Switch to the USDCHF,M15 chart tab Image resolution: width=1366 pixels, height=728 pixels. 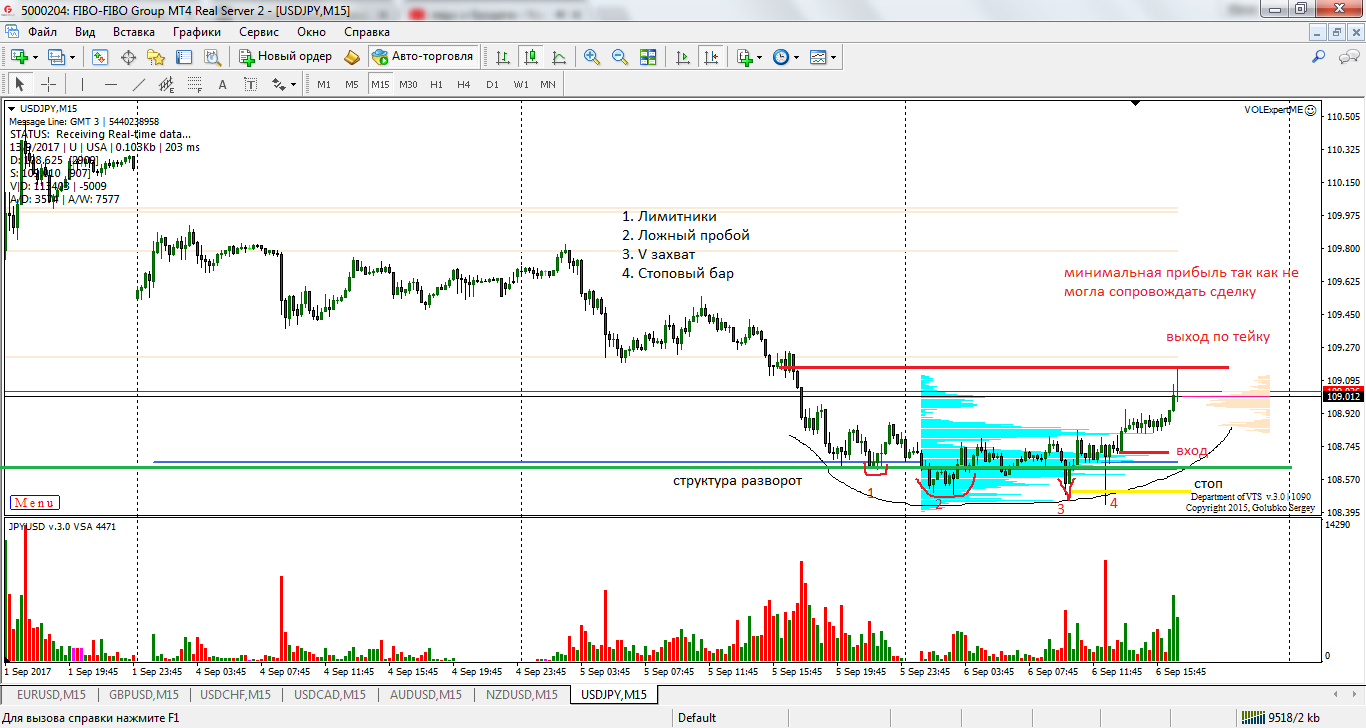pyautogui.click(x=235, y=694)
